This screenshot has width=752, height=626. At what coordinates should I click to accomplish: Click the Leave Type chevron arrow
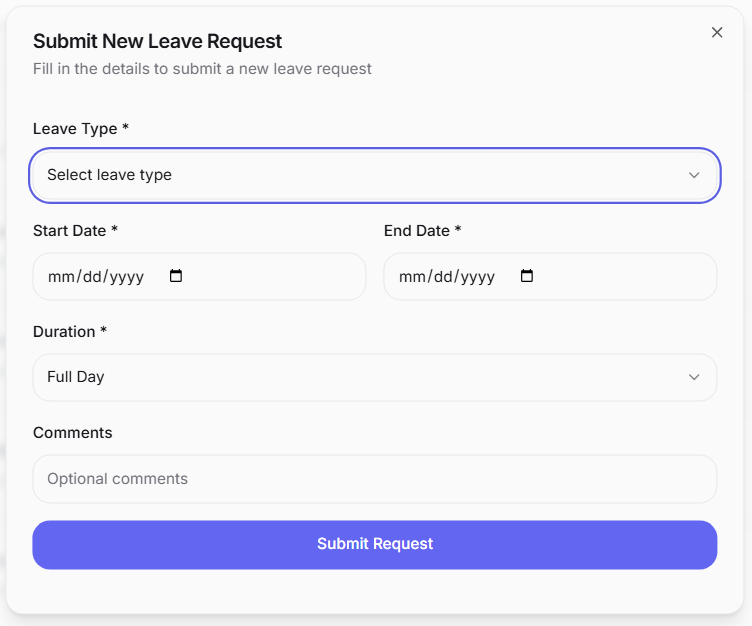tap(694, 175)
